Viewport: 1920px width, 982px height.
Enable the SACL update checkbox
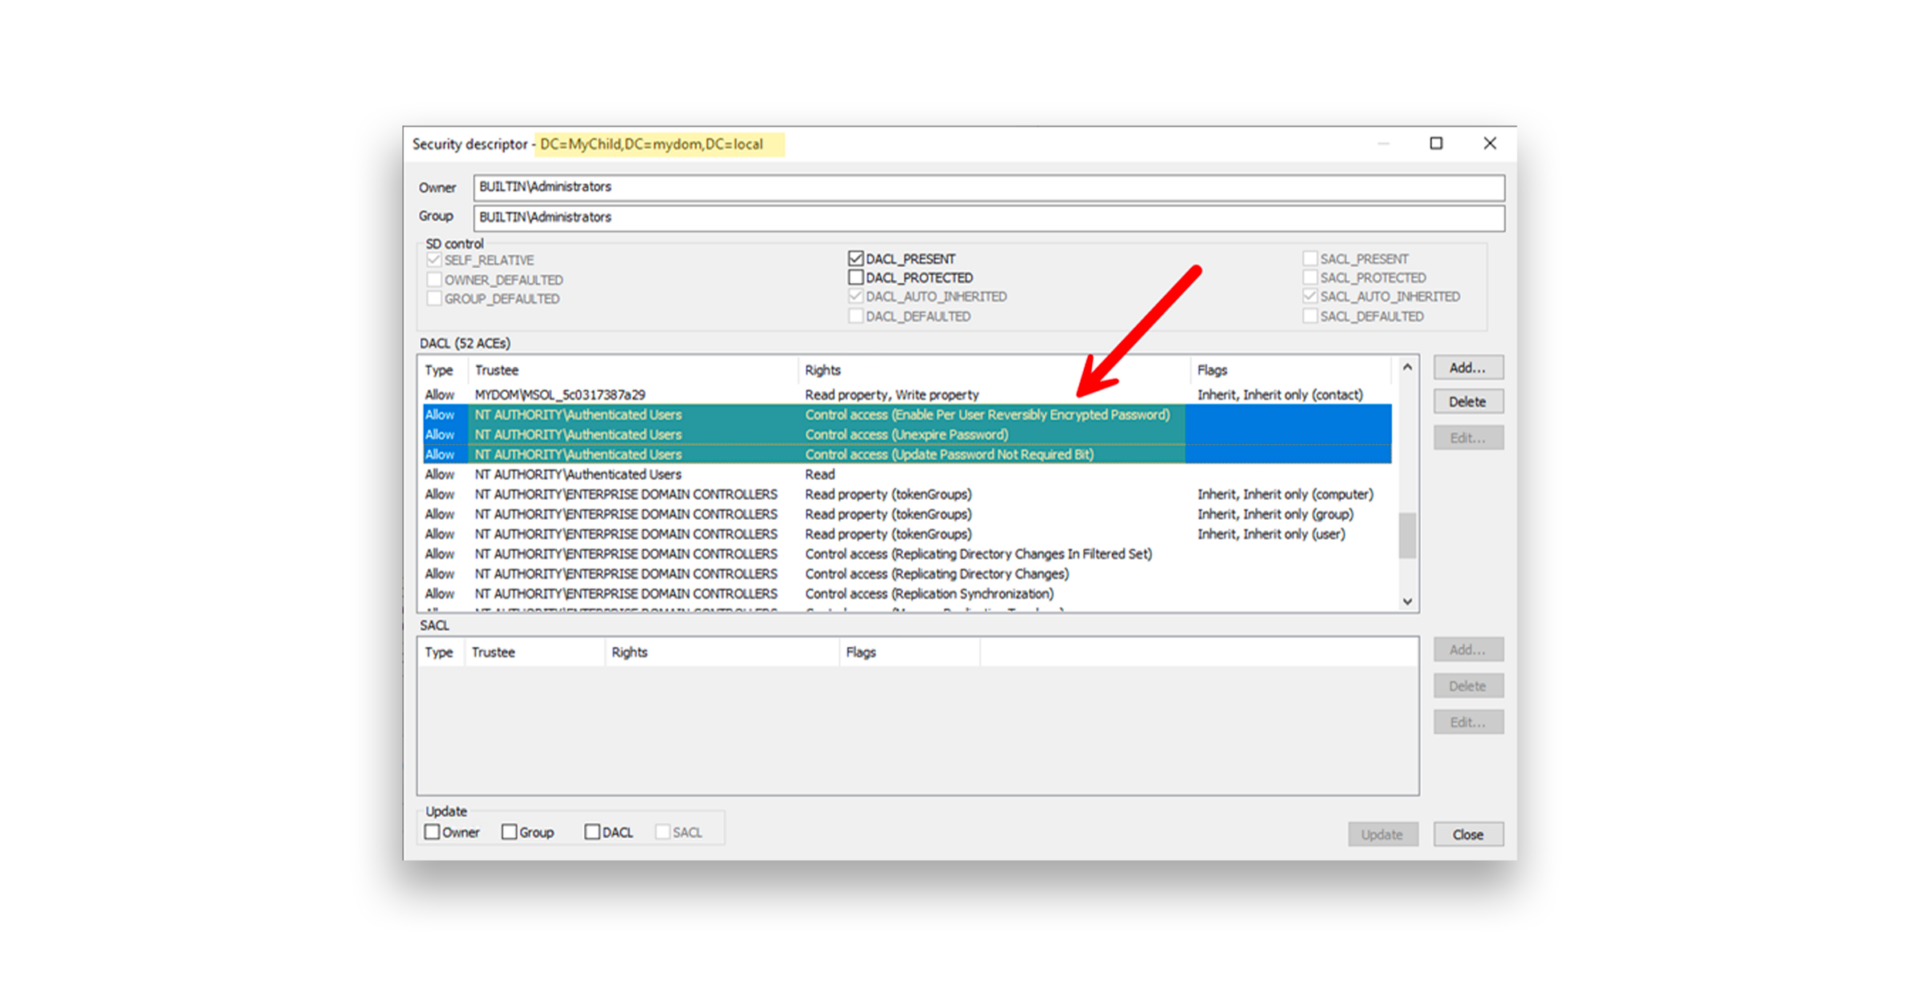point(663,831)
